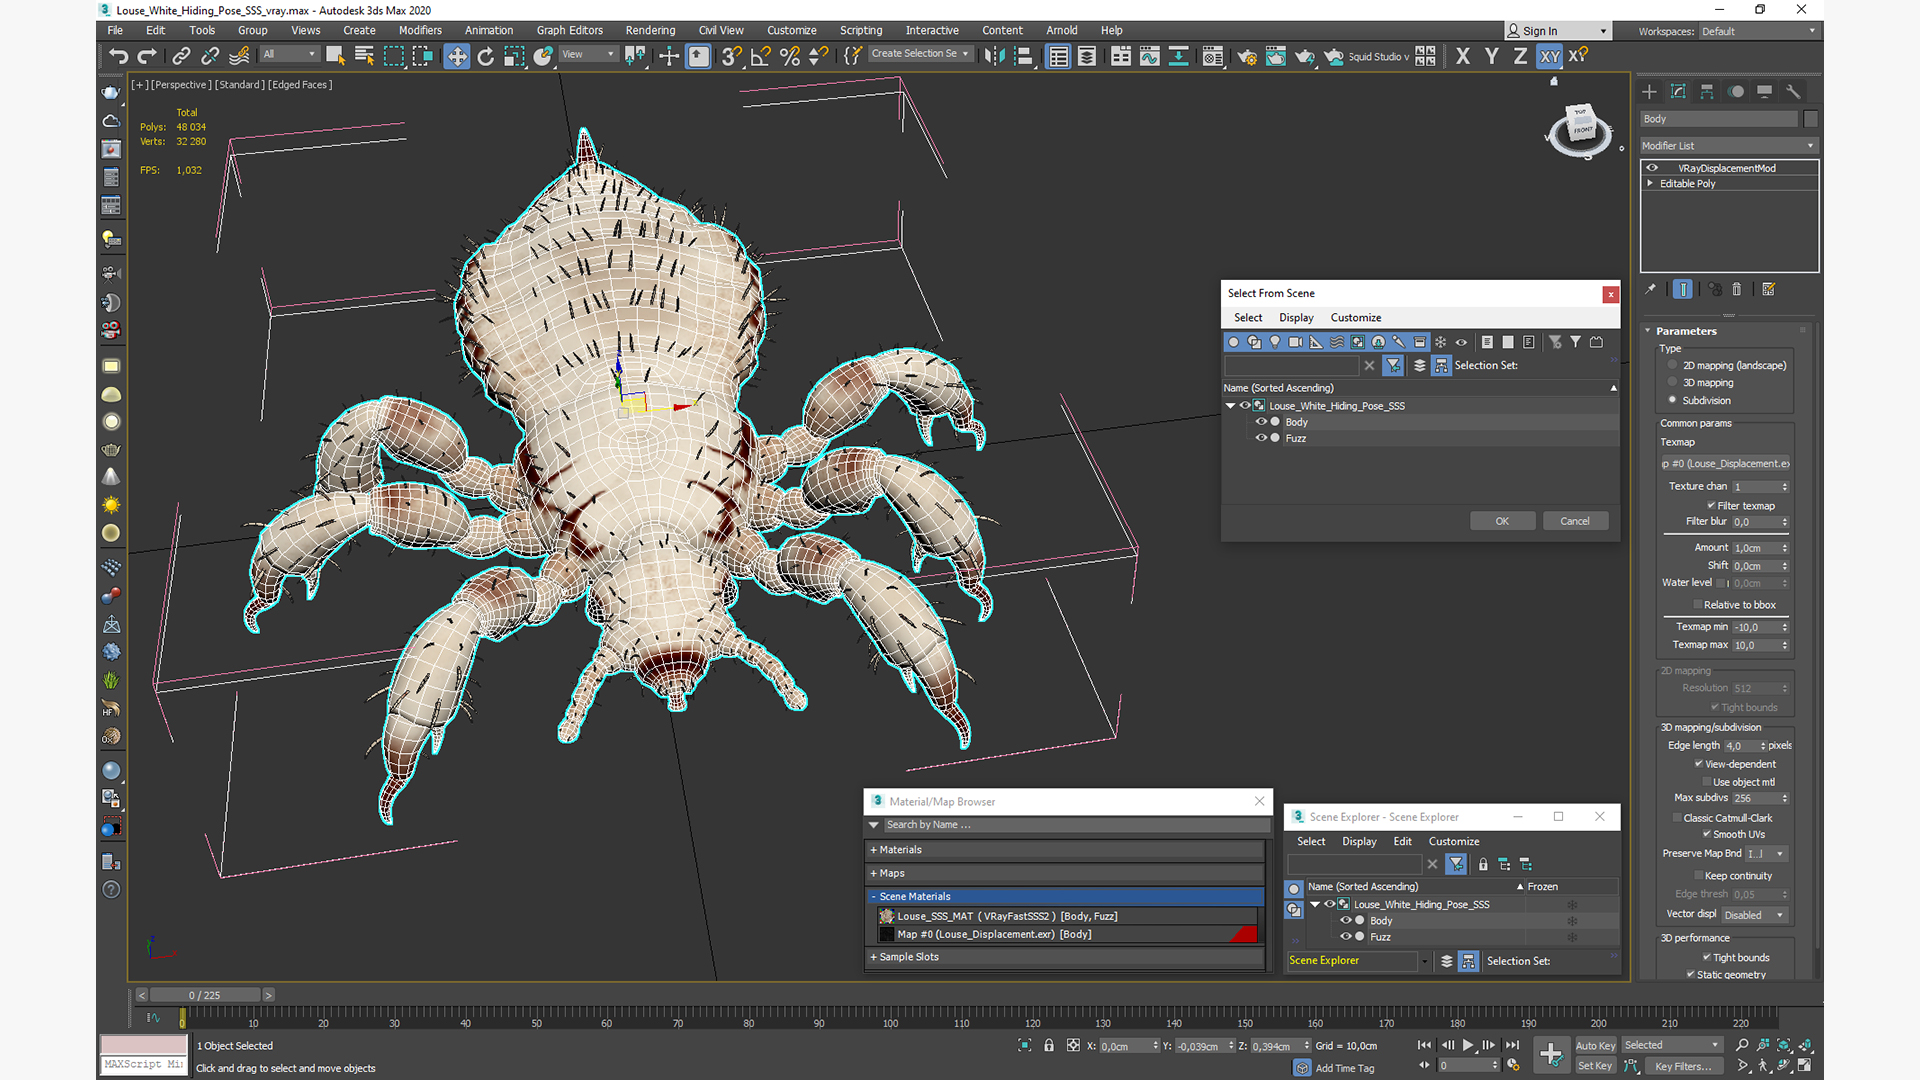Viewport: 1920px width, 1080px height.
Task: Open Vector displ Disabled dropdown
Action: (1754, 915)
